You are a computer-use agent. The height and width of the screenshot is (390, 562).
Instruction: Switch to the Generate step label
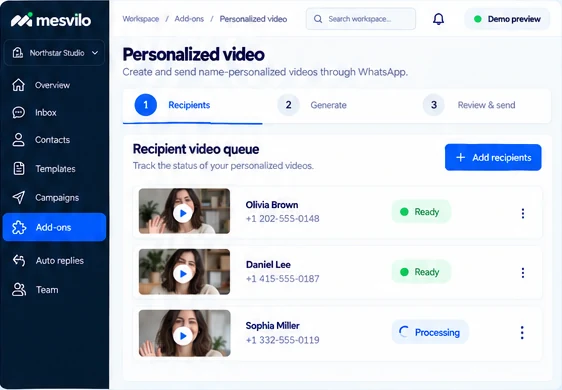pos(328,105)
